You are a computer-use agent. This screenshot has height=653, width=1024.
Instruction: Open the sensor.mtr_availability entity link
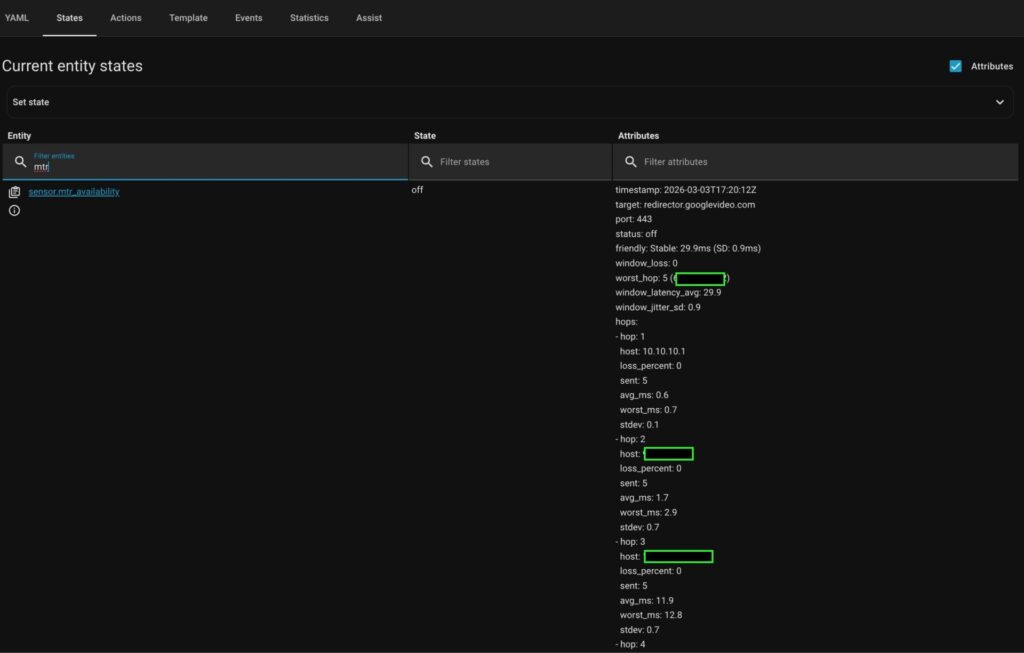pyautogui.click(x=74, y=192)
